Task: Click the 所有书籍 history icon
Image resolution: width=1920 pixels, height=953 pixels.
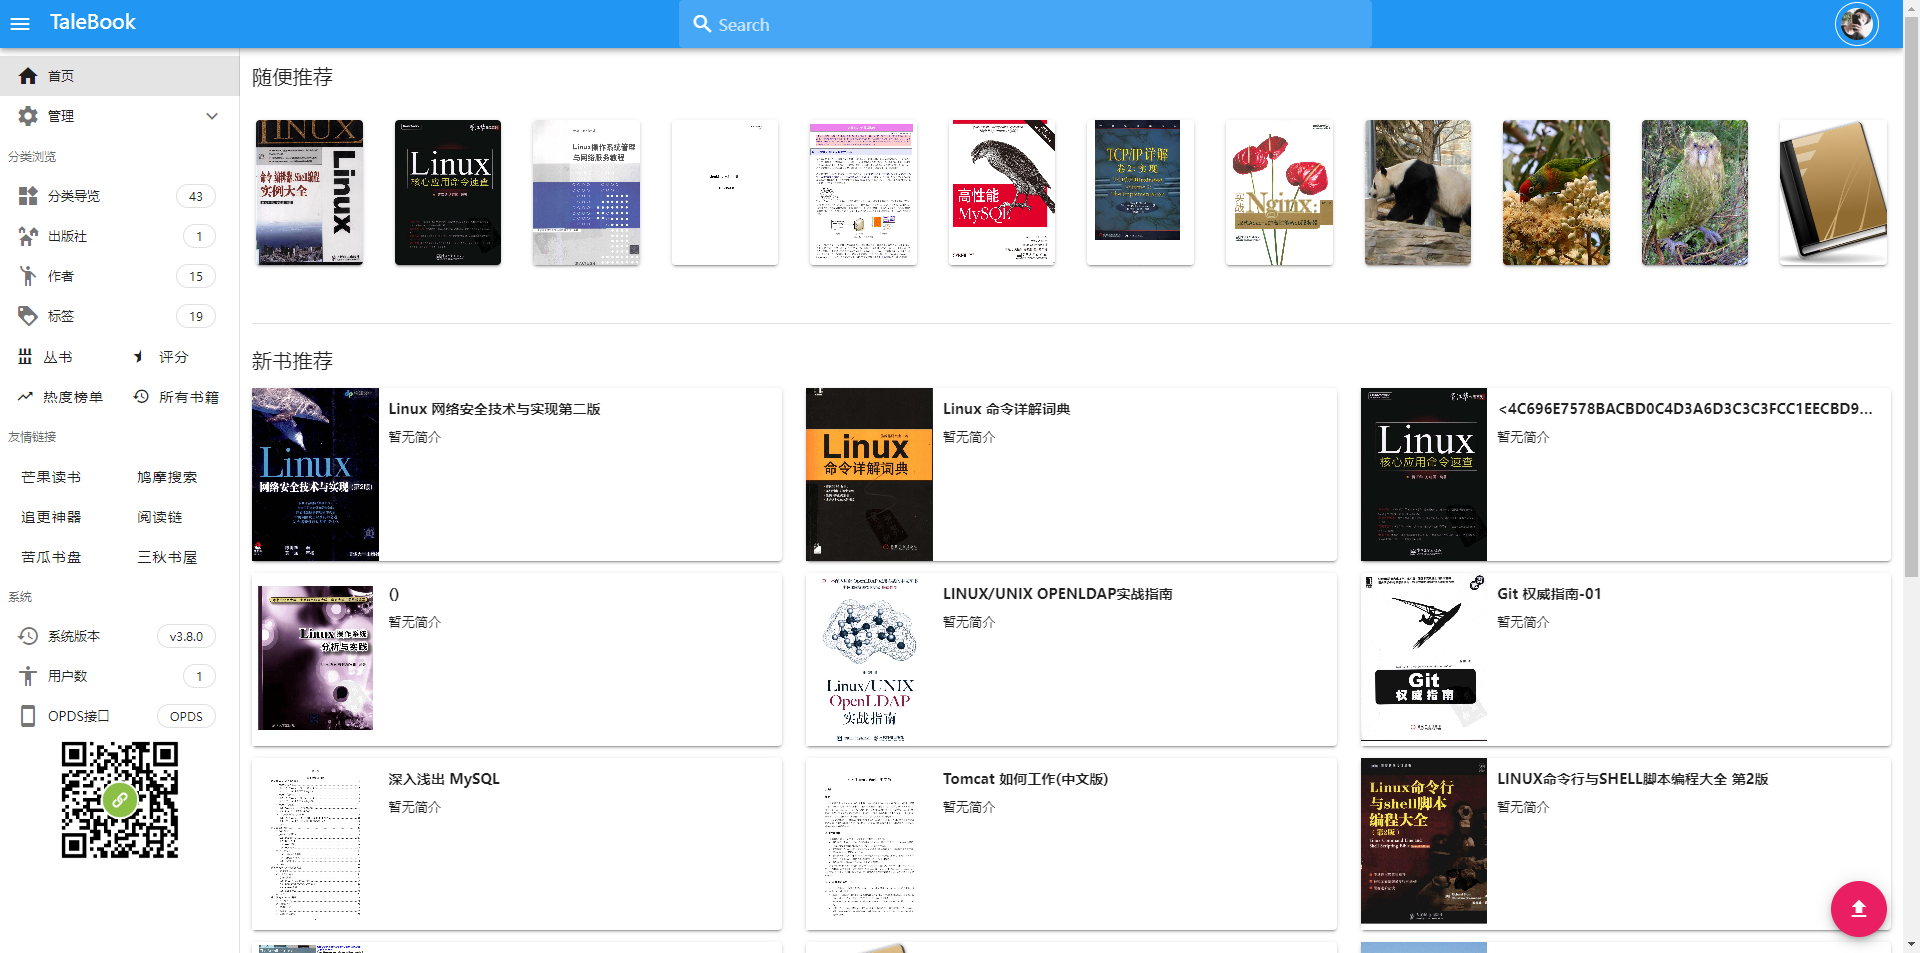Action: [141, 397]
